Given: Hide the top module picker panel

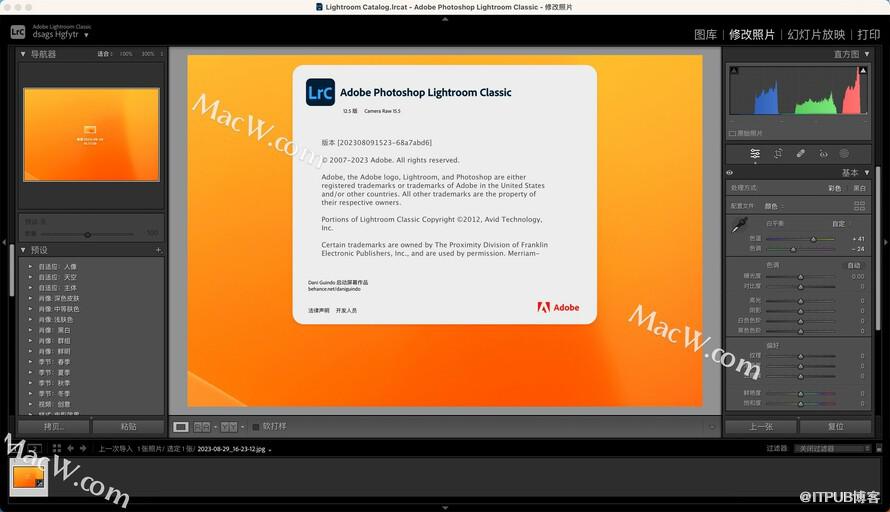Looking at the screenshot, I should [x=445, y=19].
